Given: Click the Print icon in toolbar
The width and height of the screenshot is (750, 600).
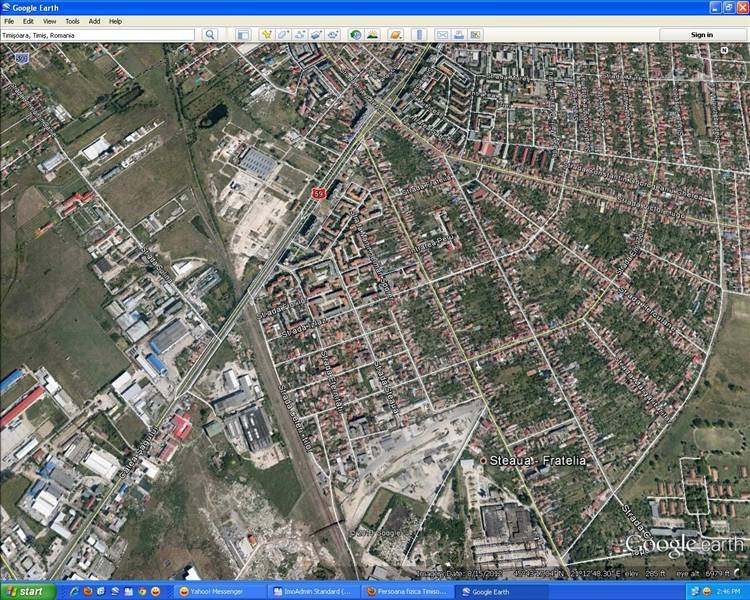Looking at the screenshot, I should pyautogui.click(x=458, y=35).
